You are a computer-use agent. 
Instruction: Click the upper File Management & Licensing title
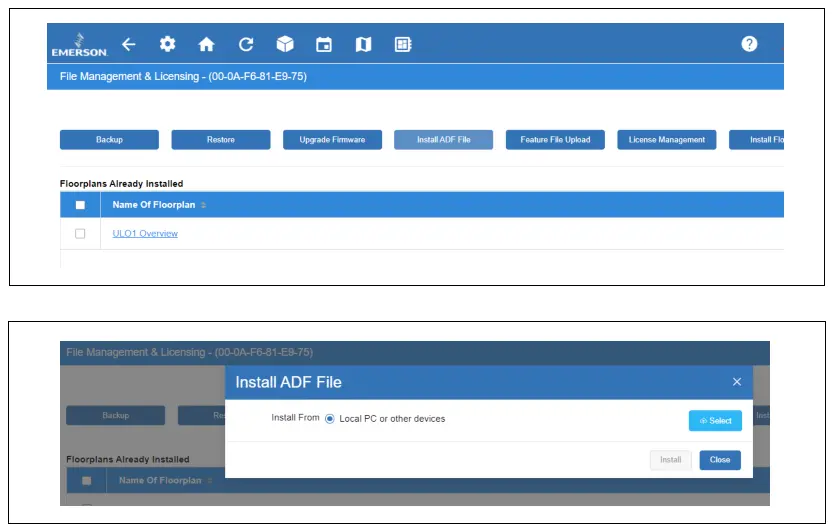tap(183, 76)
